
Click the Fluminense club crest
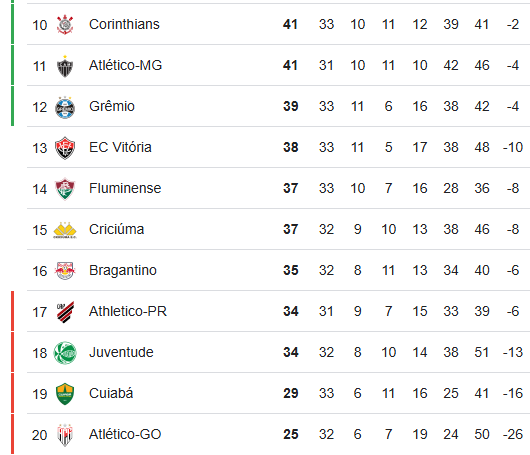[65, 189]
